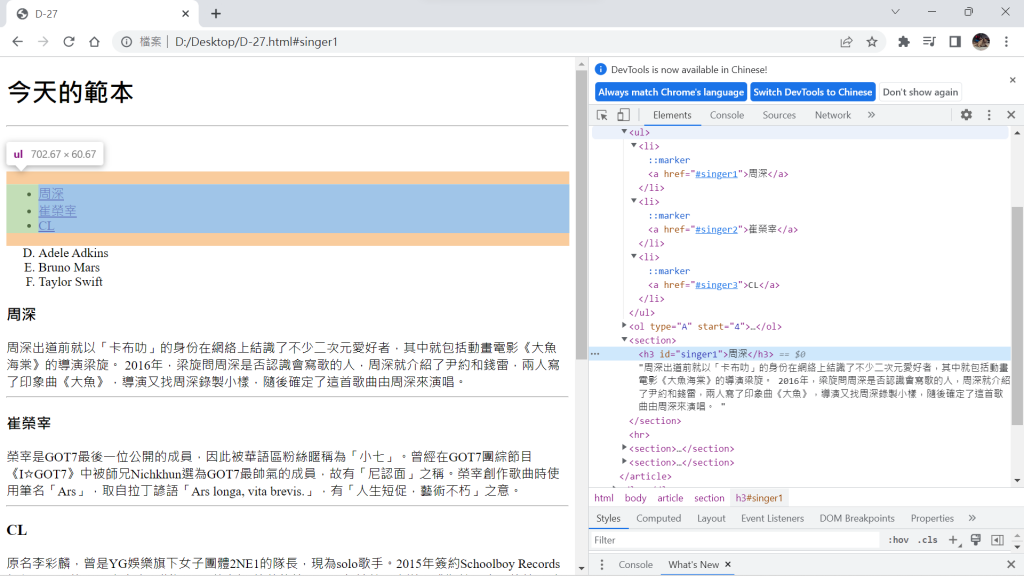
Task: Close the DevTools bottom drawer
Action: click(x=1011, y=564)
